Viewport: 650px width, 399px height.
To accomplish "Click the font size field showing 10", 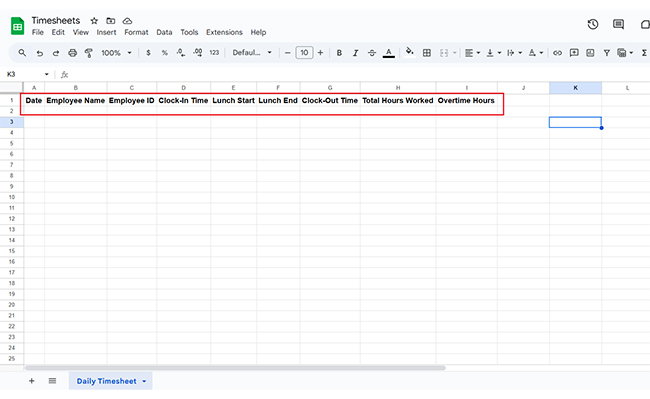I will click(304, 53).
